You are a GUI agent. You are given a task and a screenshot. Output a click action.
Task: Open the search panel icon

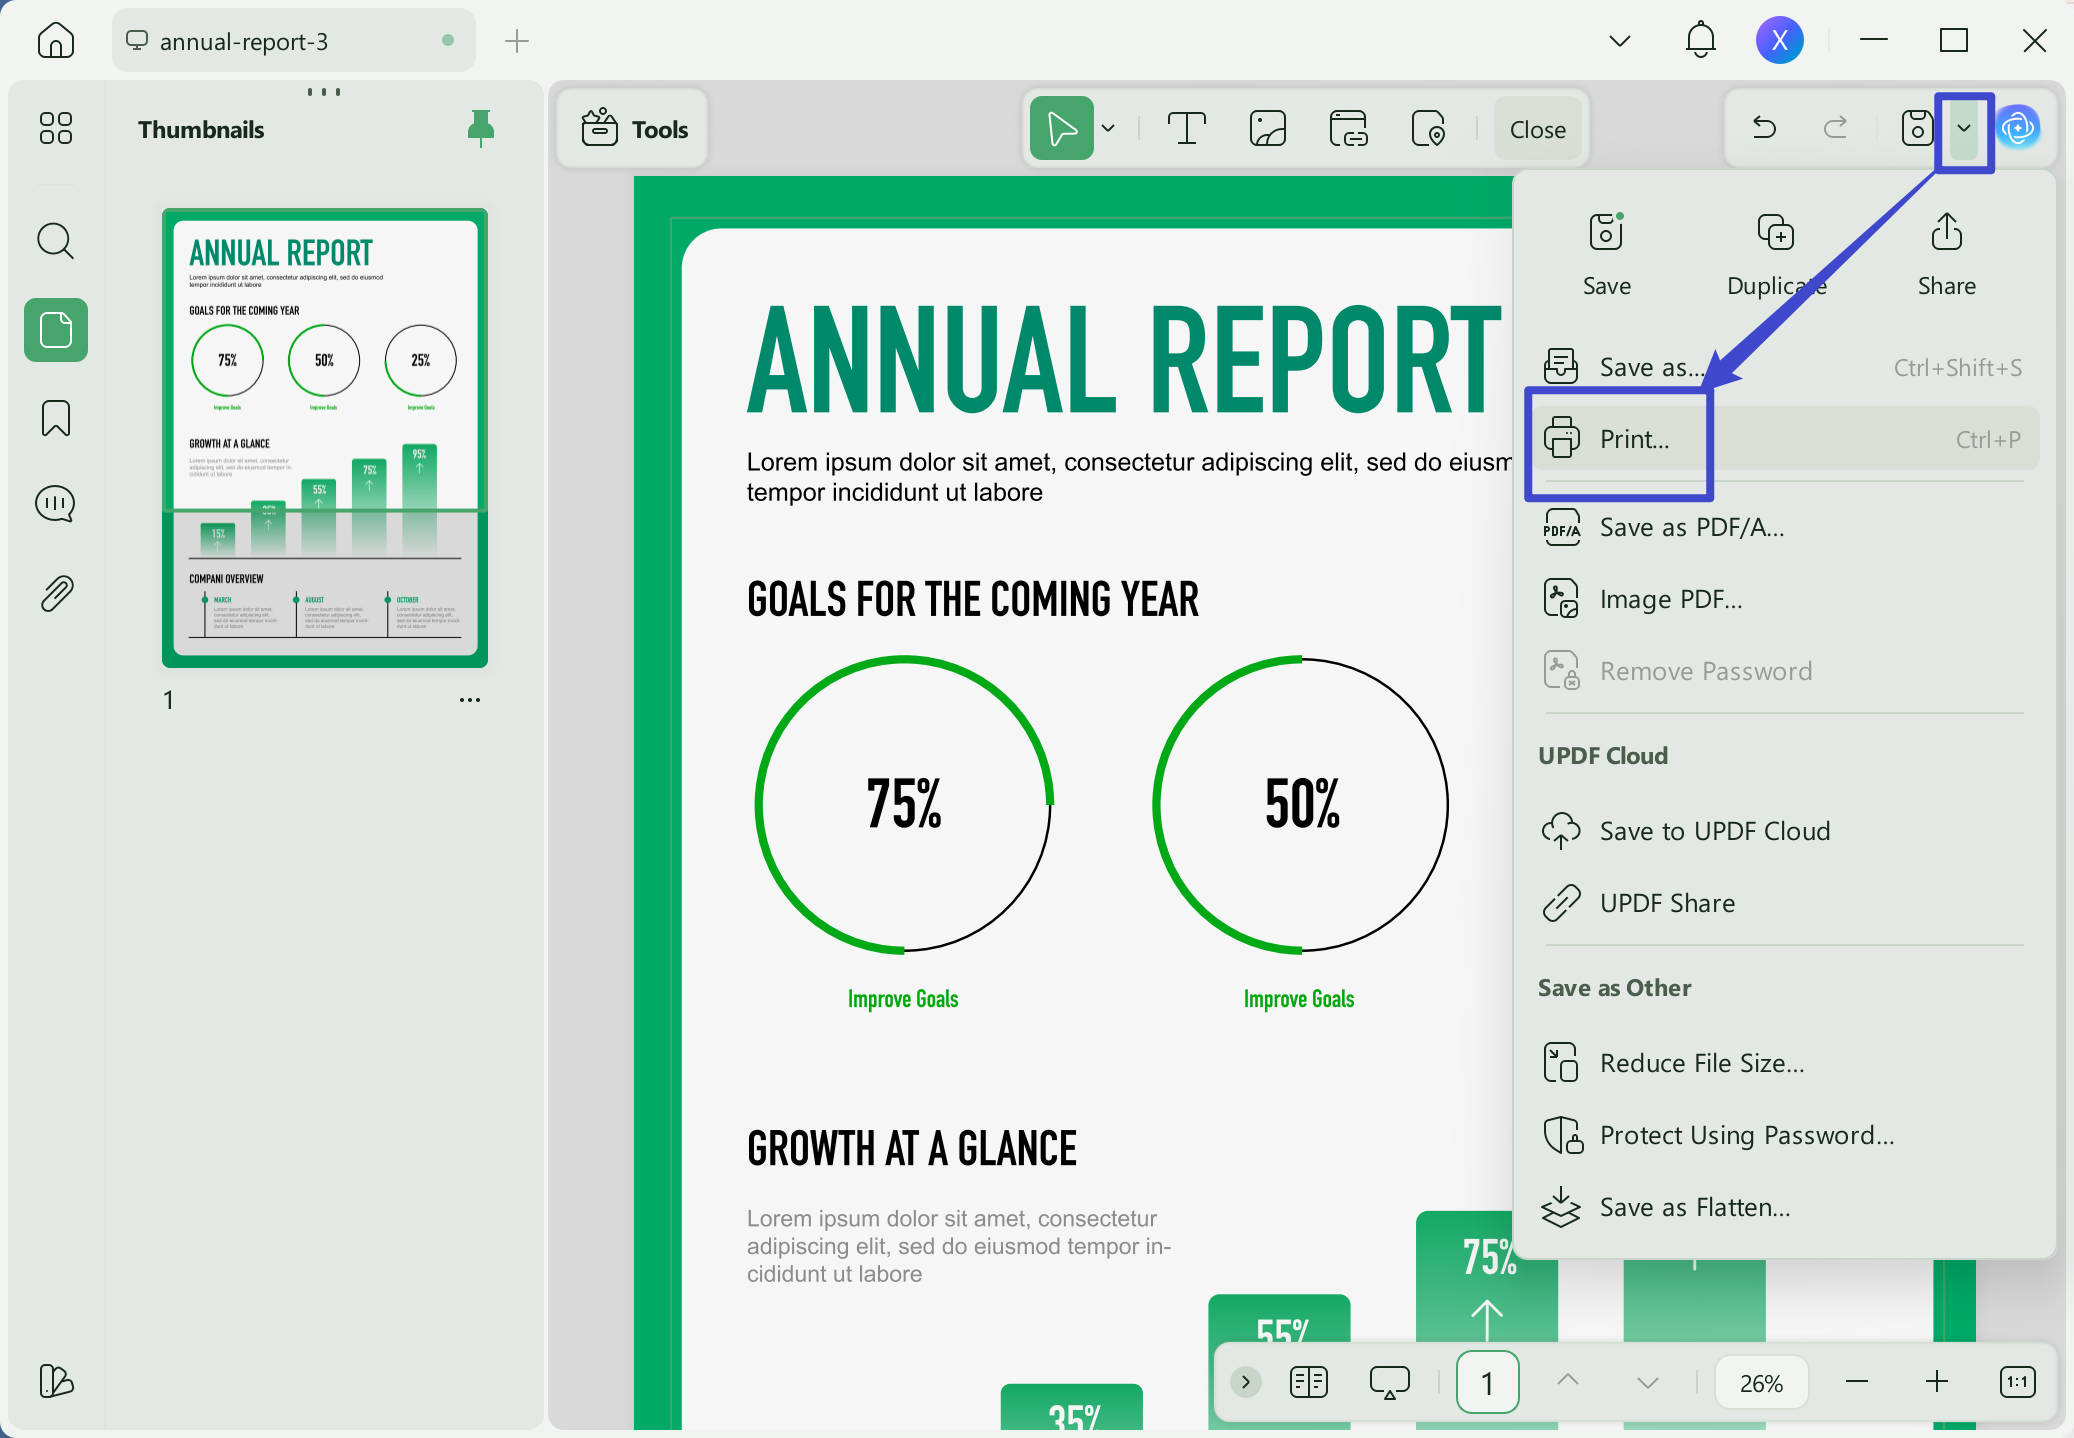[56, 241]
